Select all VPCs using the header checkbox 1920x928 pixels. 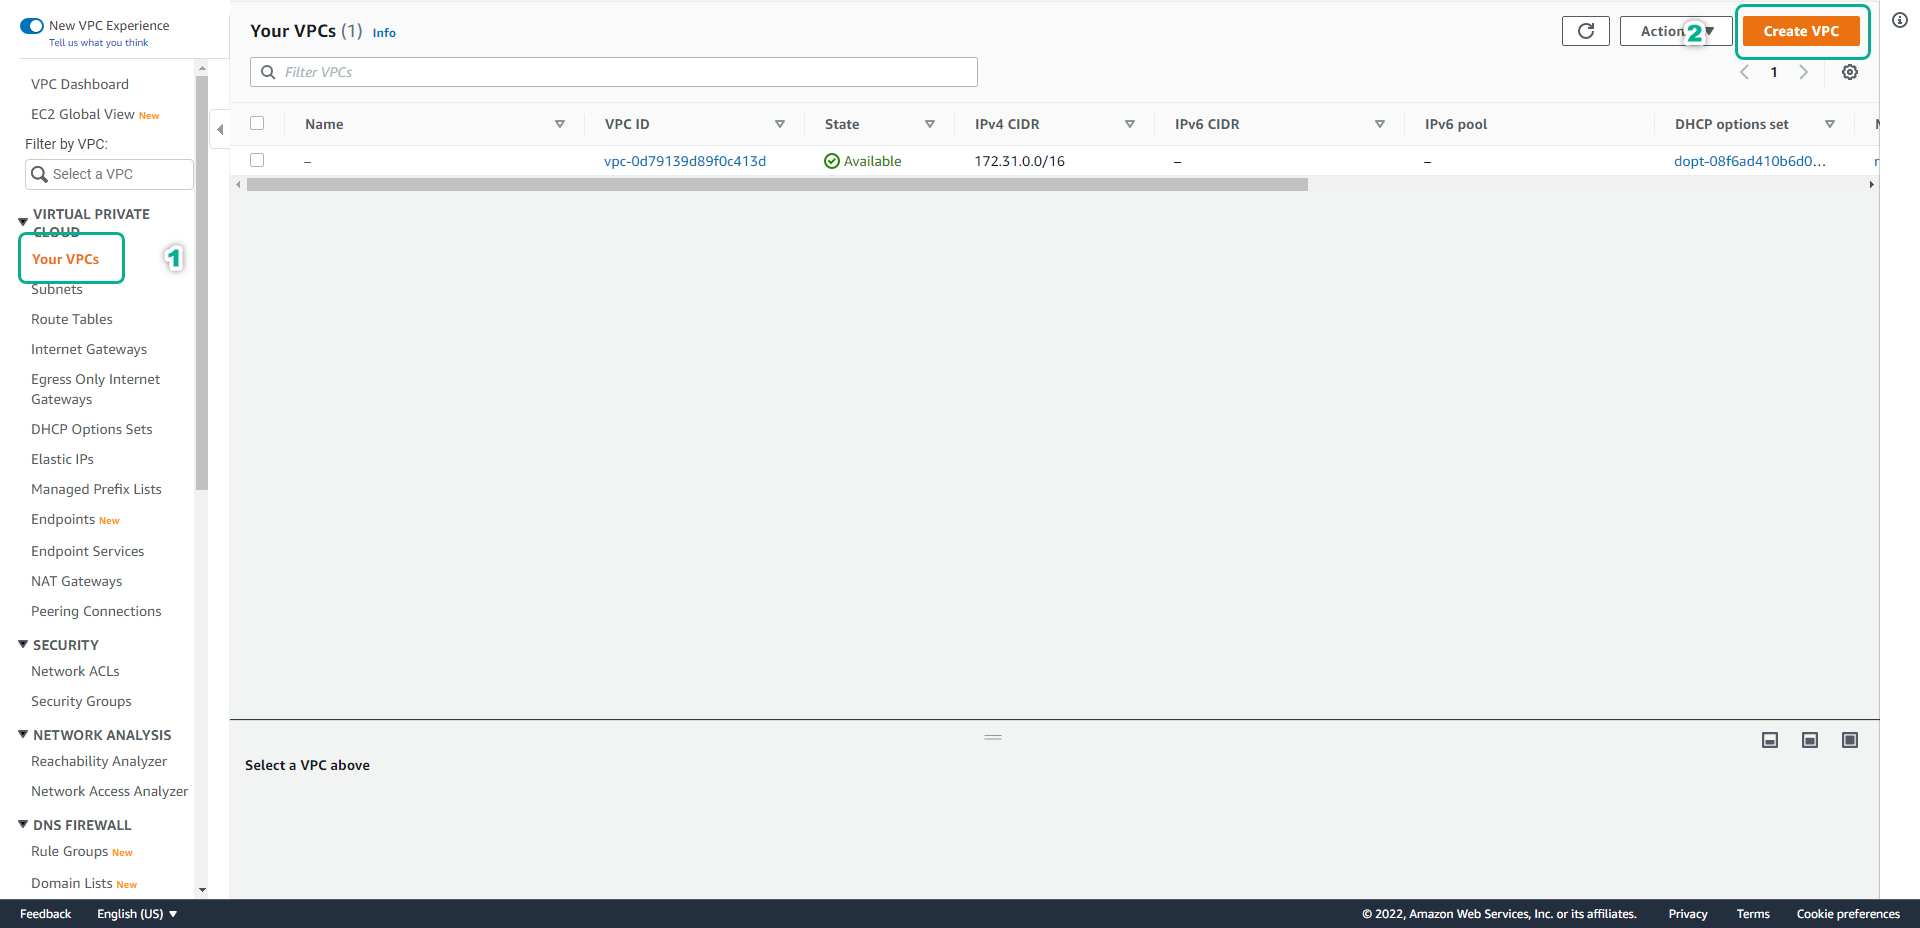(x=257, y=123)
